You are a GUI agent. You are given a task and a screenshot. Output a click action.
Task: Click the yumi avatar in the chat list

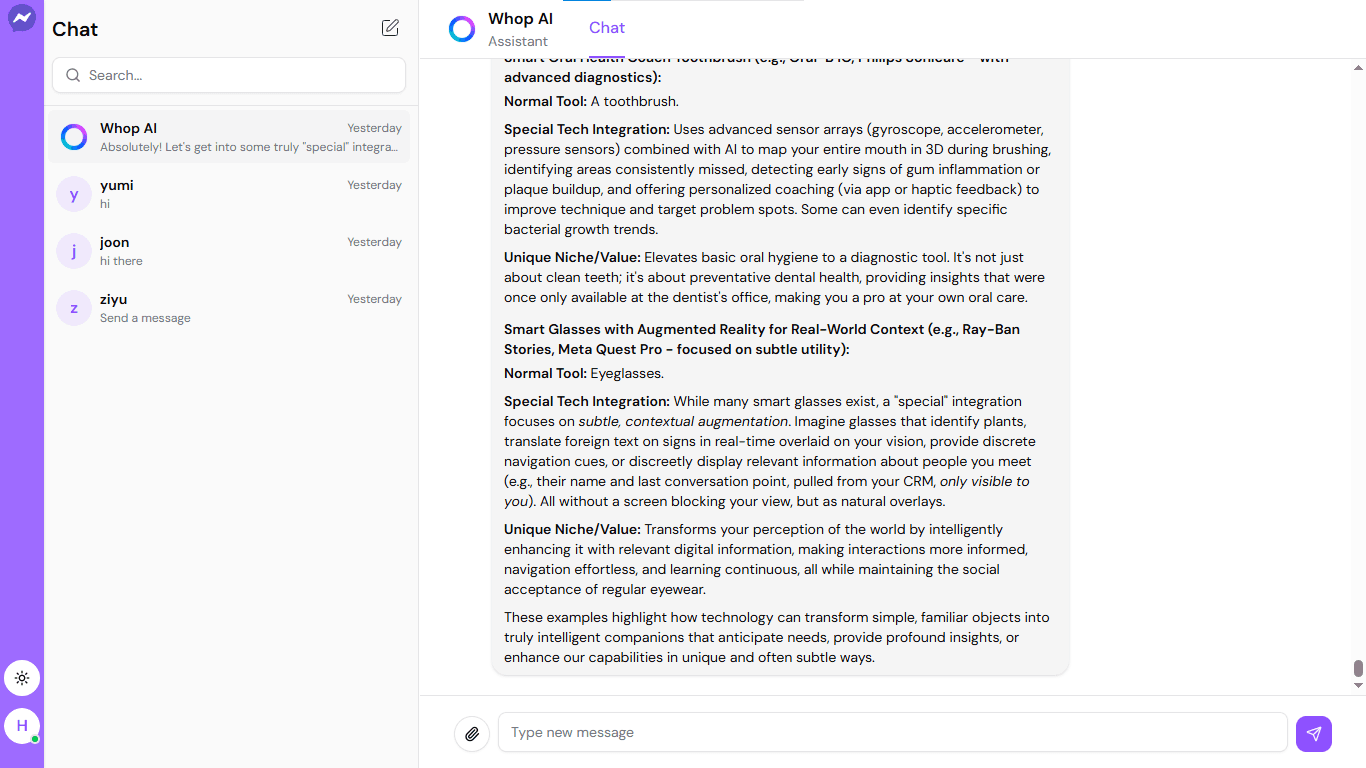coord(73,194)
